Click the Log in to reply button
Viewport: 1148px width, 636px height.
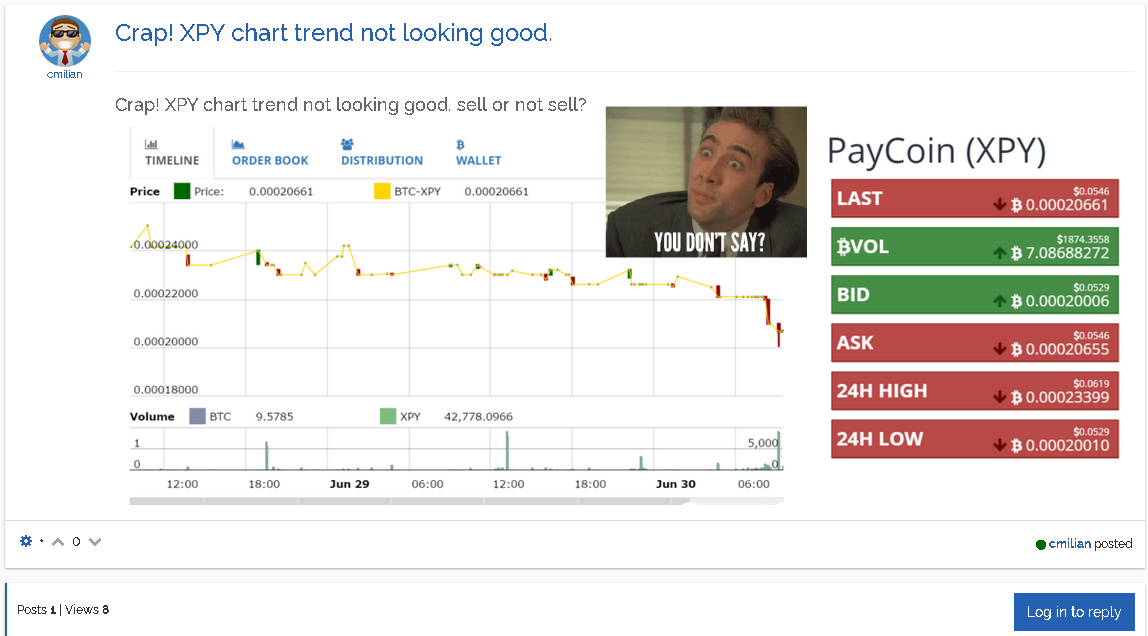1074,612
